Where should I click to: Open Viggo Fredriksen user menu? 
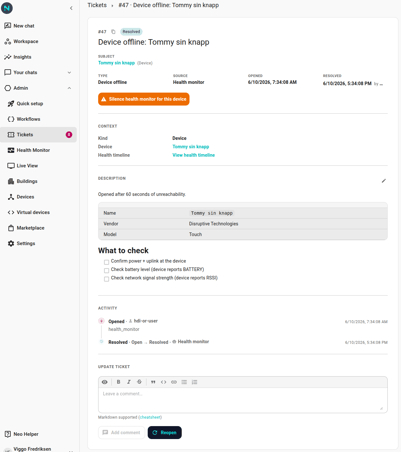pos(38,449)
